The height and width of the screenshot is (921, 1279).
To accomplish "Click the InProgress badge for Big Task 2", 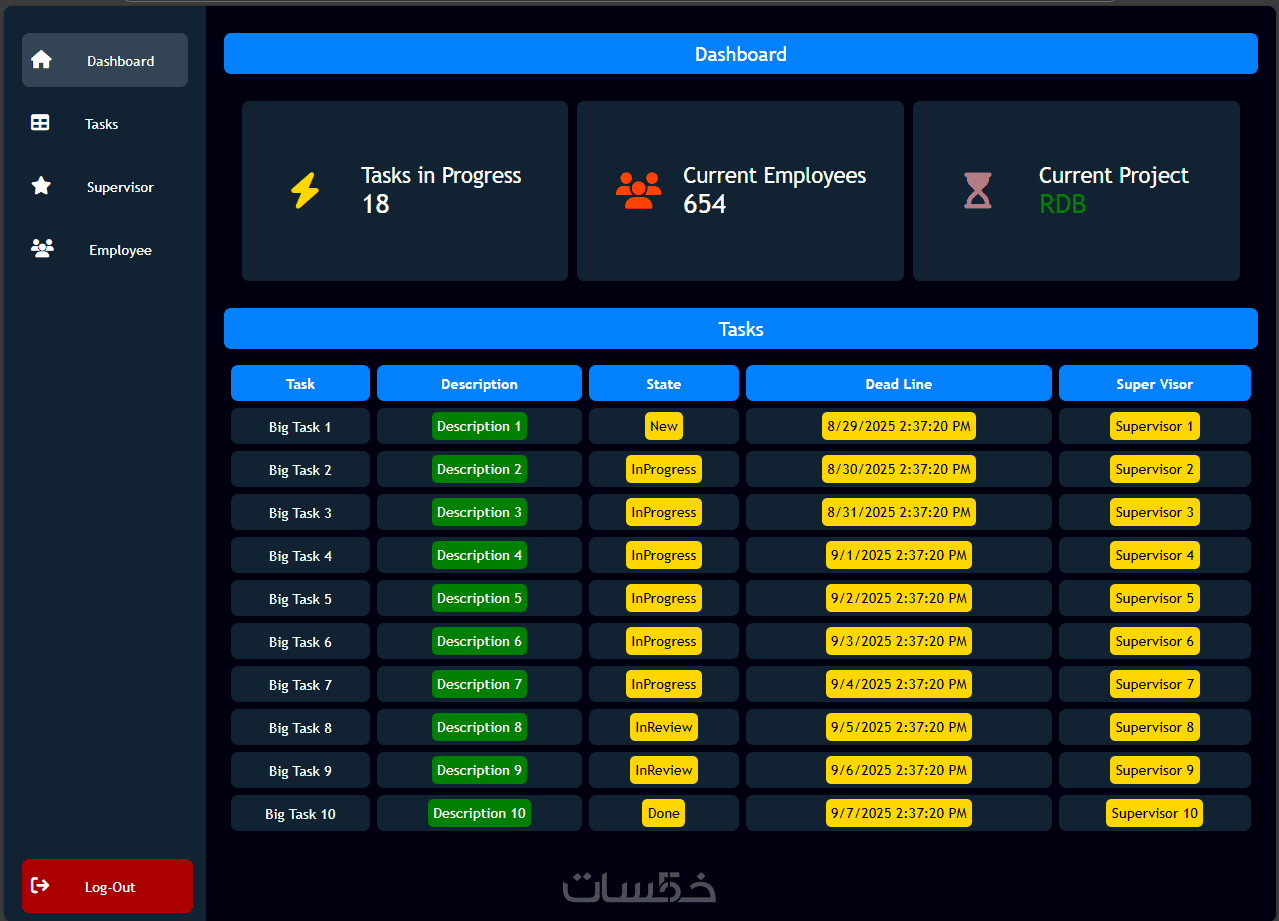I will click(x=664, y=469).
